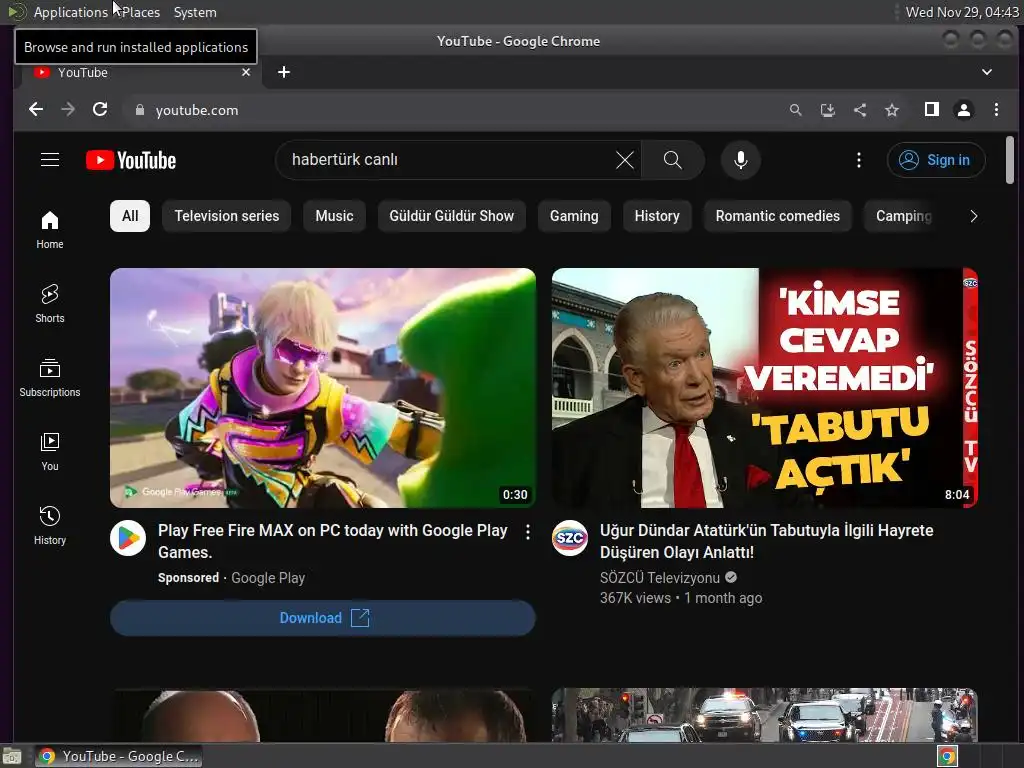Open SÖZCÜ Televizyonu channel link
This screenshot has height=768, width=1024.
[x=660, y=578]
